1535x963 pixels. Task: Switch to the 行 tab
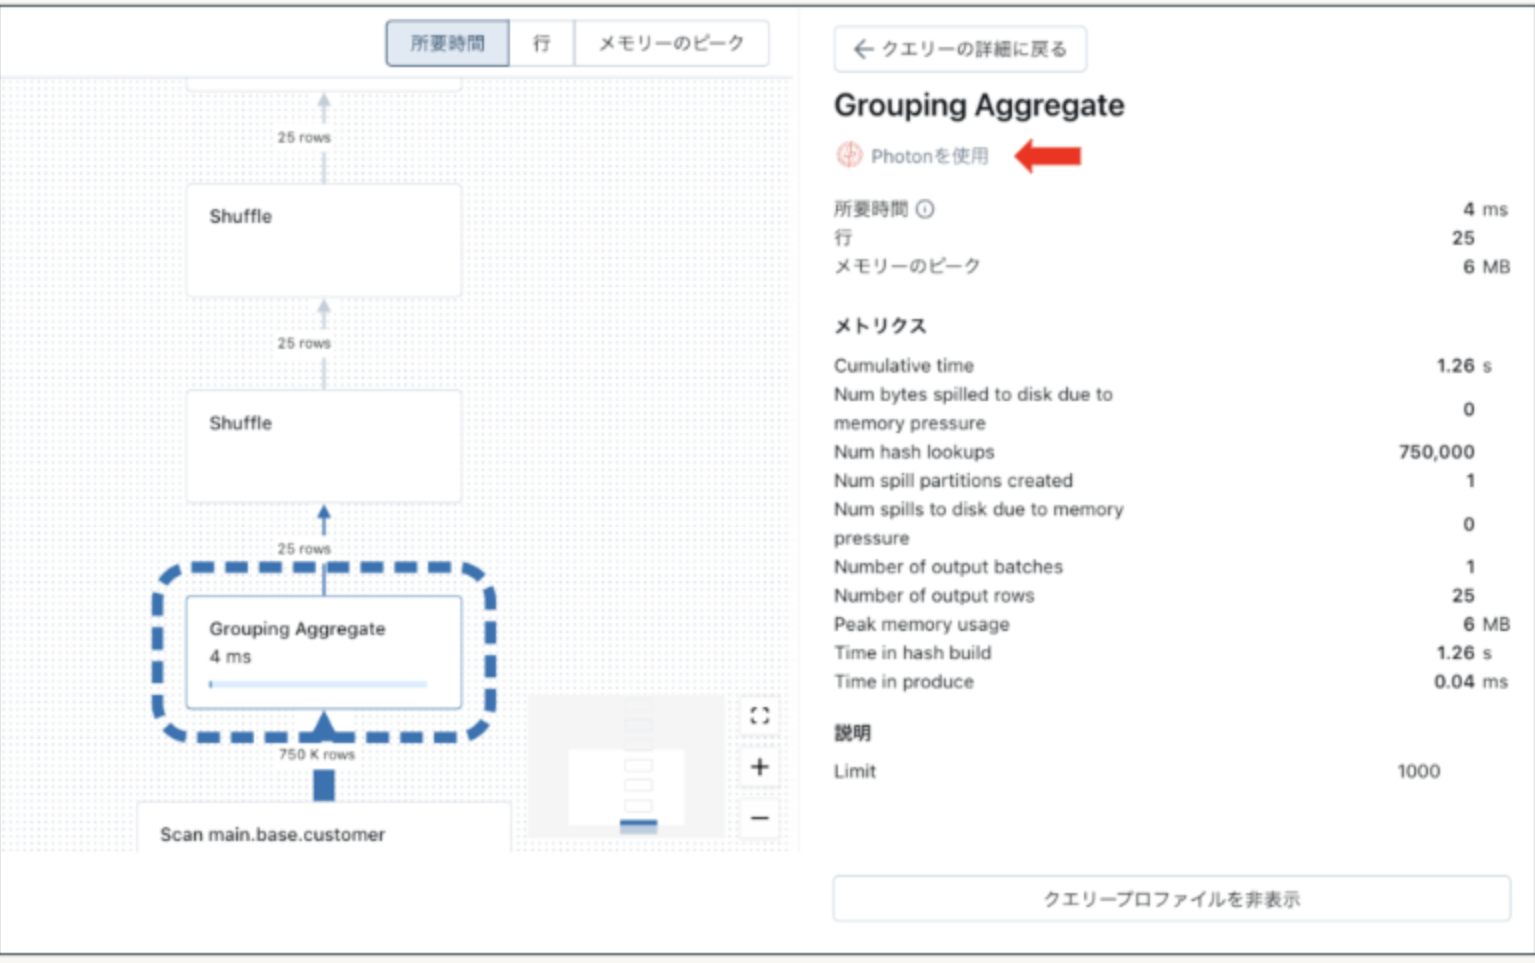(541, 43)
